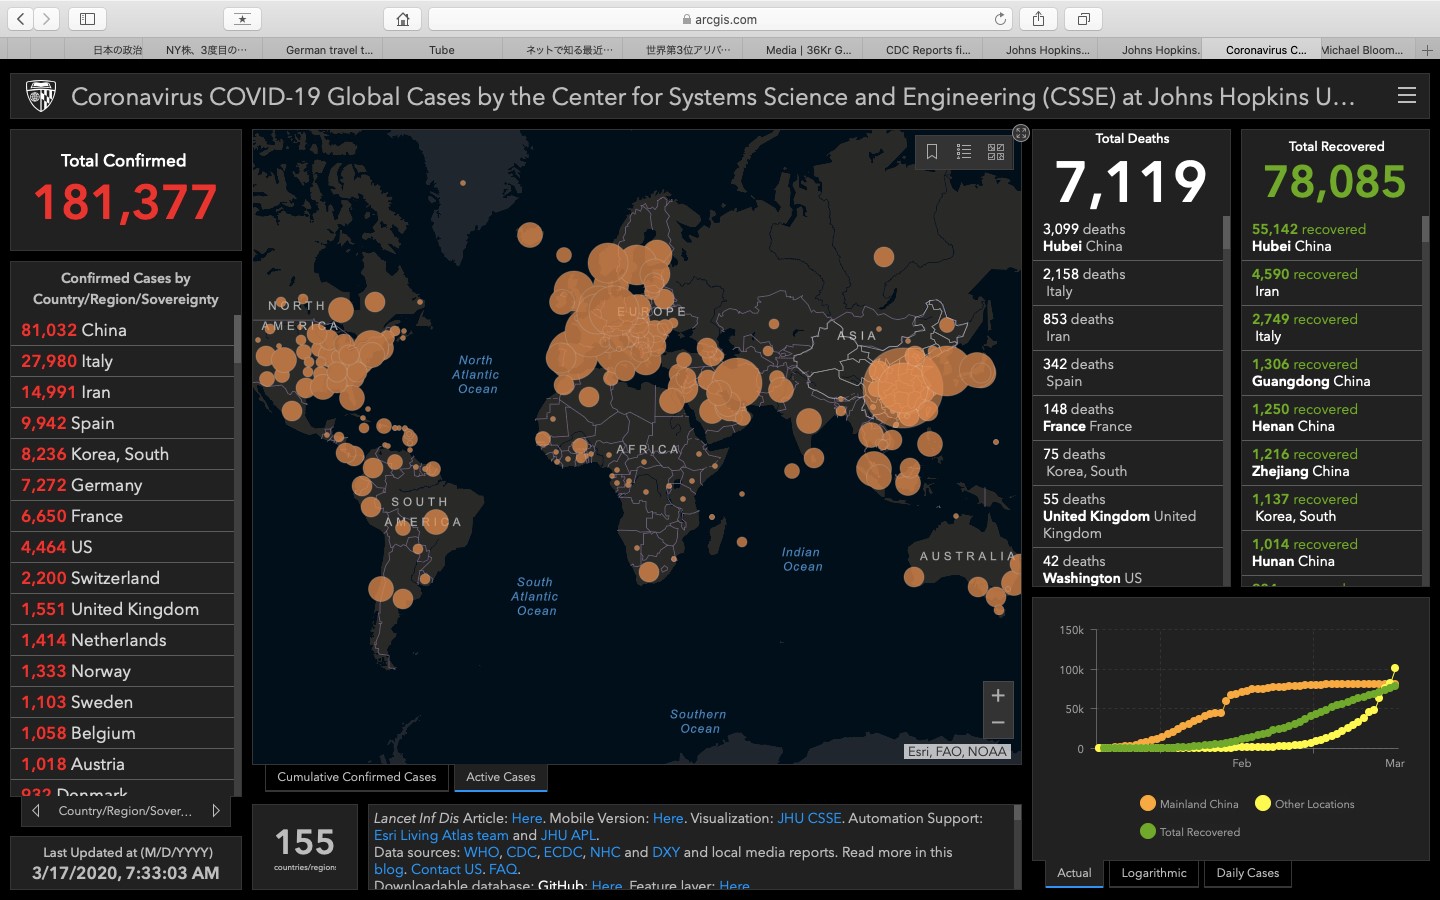1440x900 pixels.
Task: Click 42 deaths Washington US entry
Action: coord(1127,569)
